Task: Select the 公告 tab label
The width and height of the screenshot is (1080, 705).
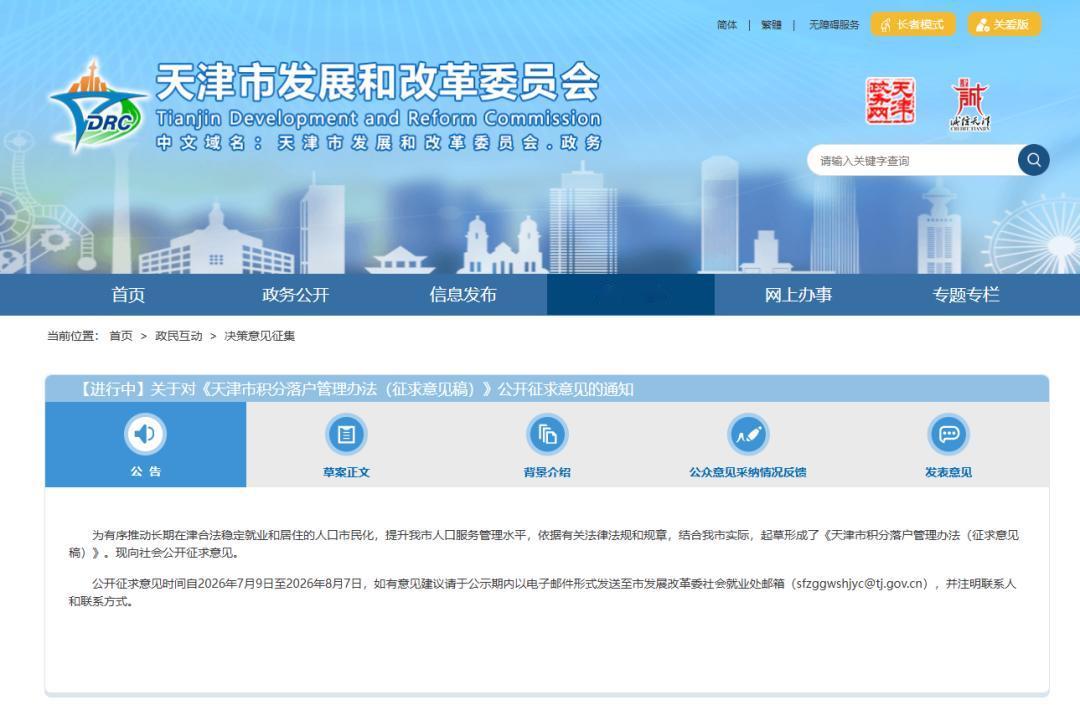Action: 145,472
